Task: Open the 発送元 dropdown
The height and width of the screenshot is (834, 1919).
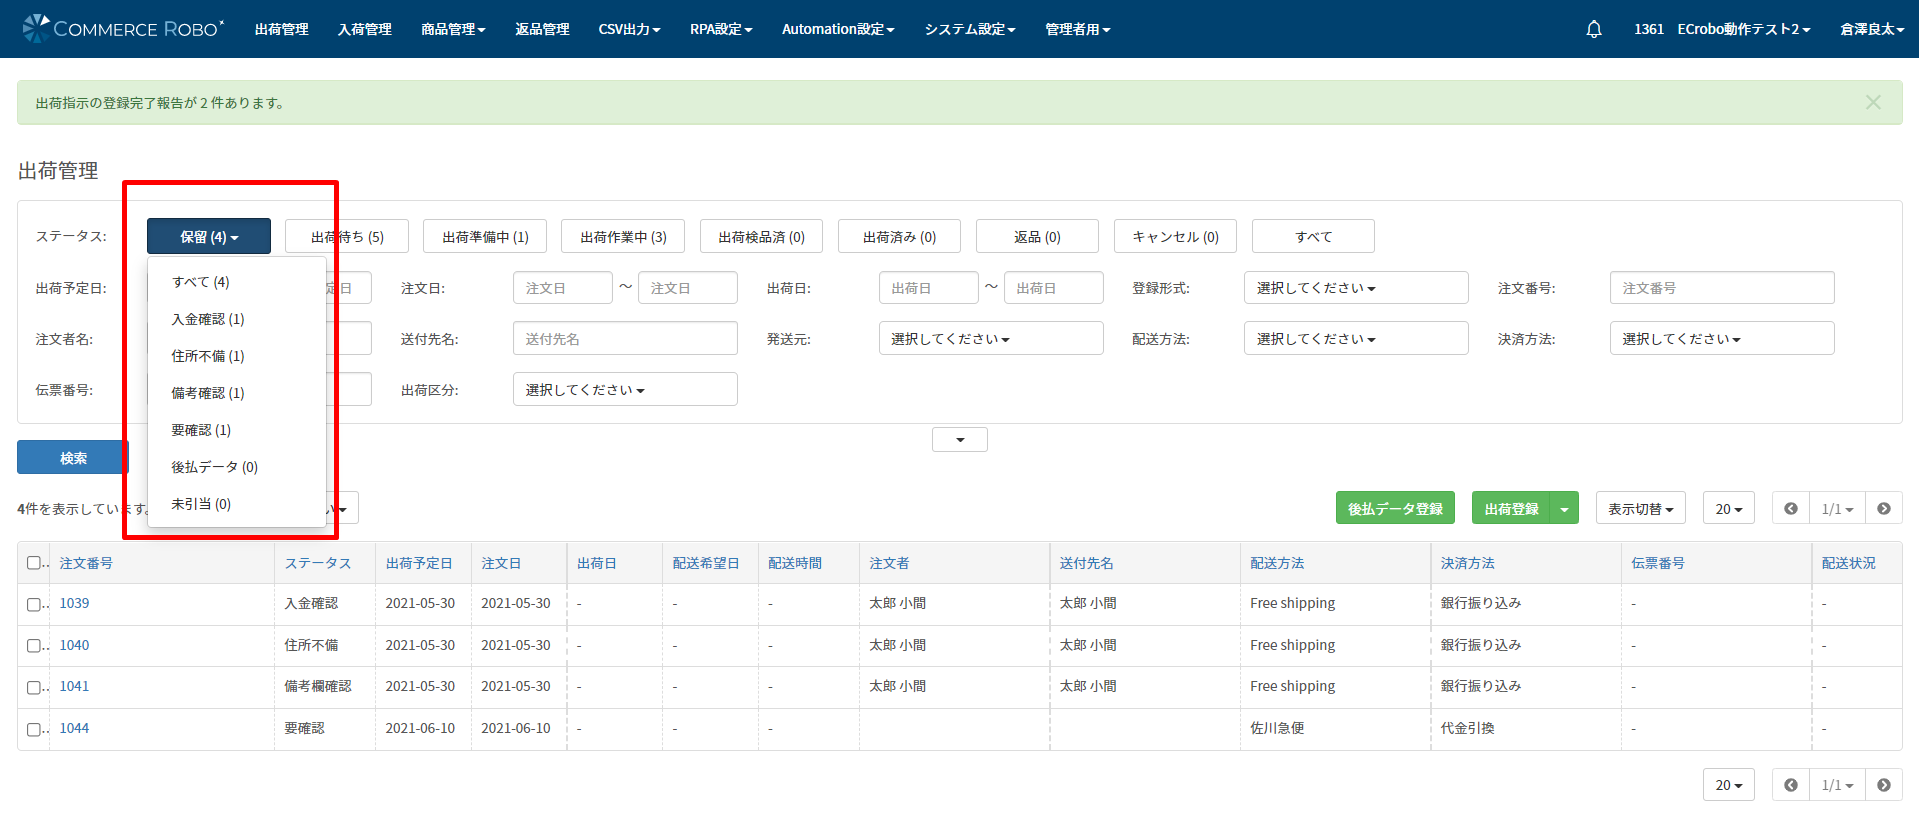Action: 991,339
